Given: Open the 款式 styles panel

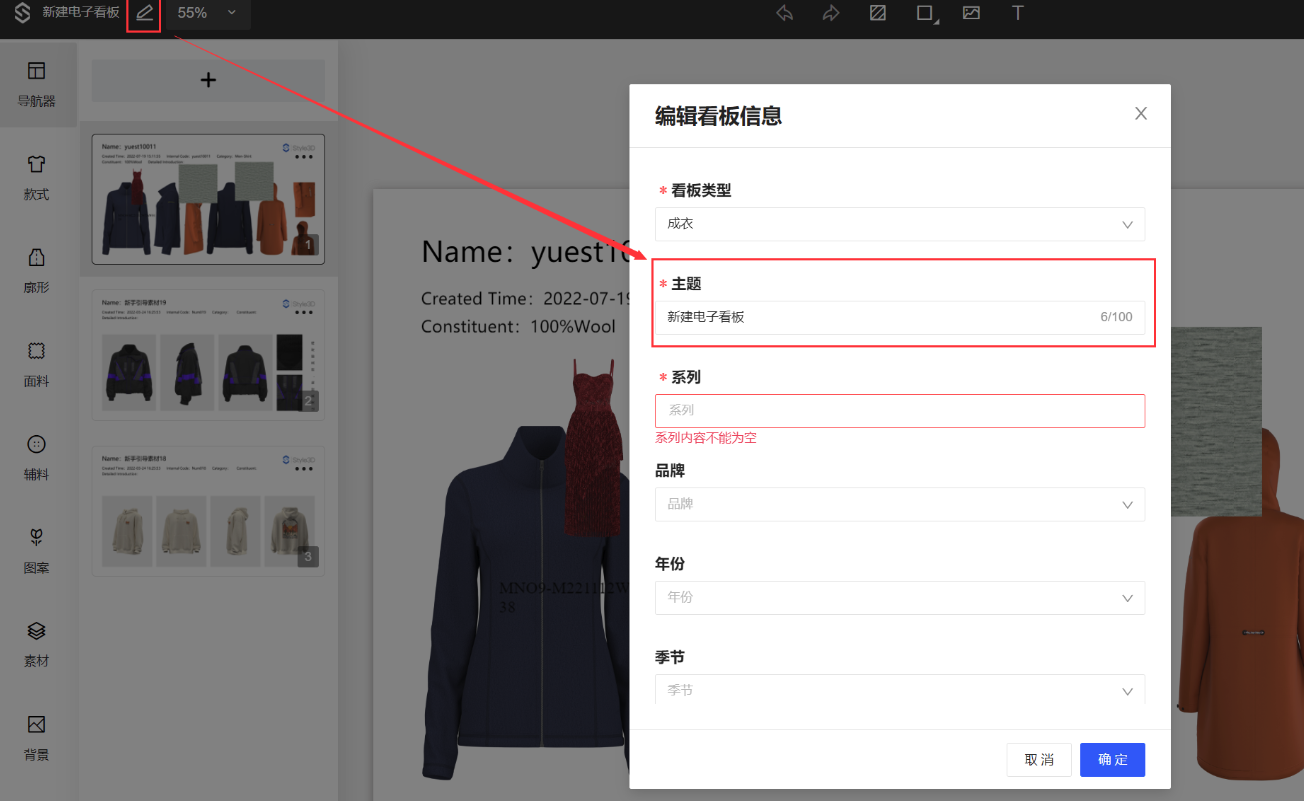Looking at the screenshot, I should (x=37, y=177).
